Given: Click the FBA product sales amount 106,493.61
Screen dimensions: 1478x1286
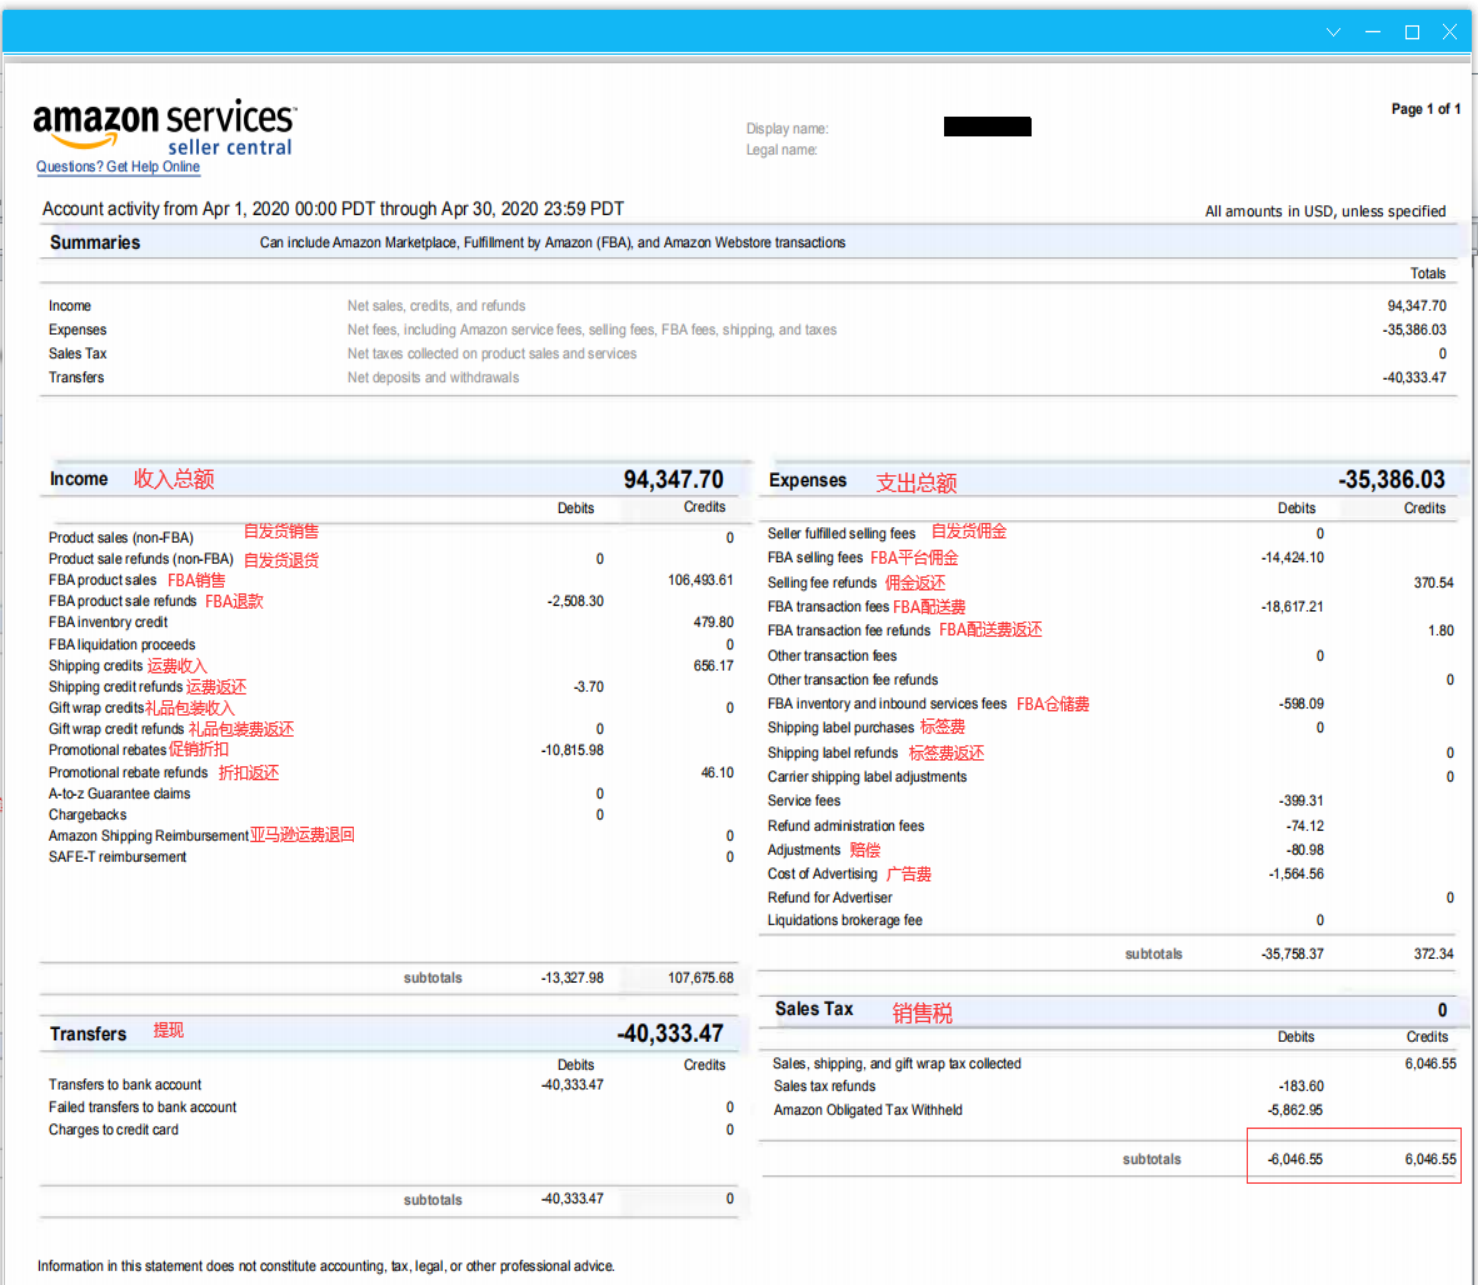Looking at the screenshot, I should pos(700,580).
